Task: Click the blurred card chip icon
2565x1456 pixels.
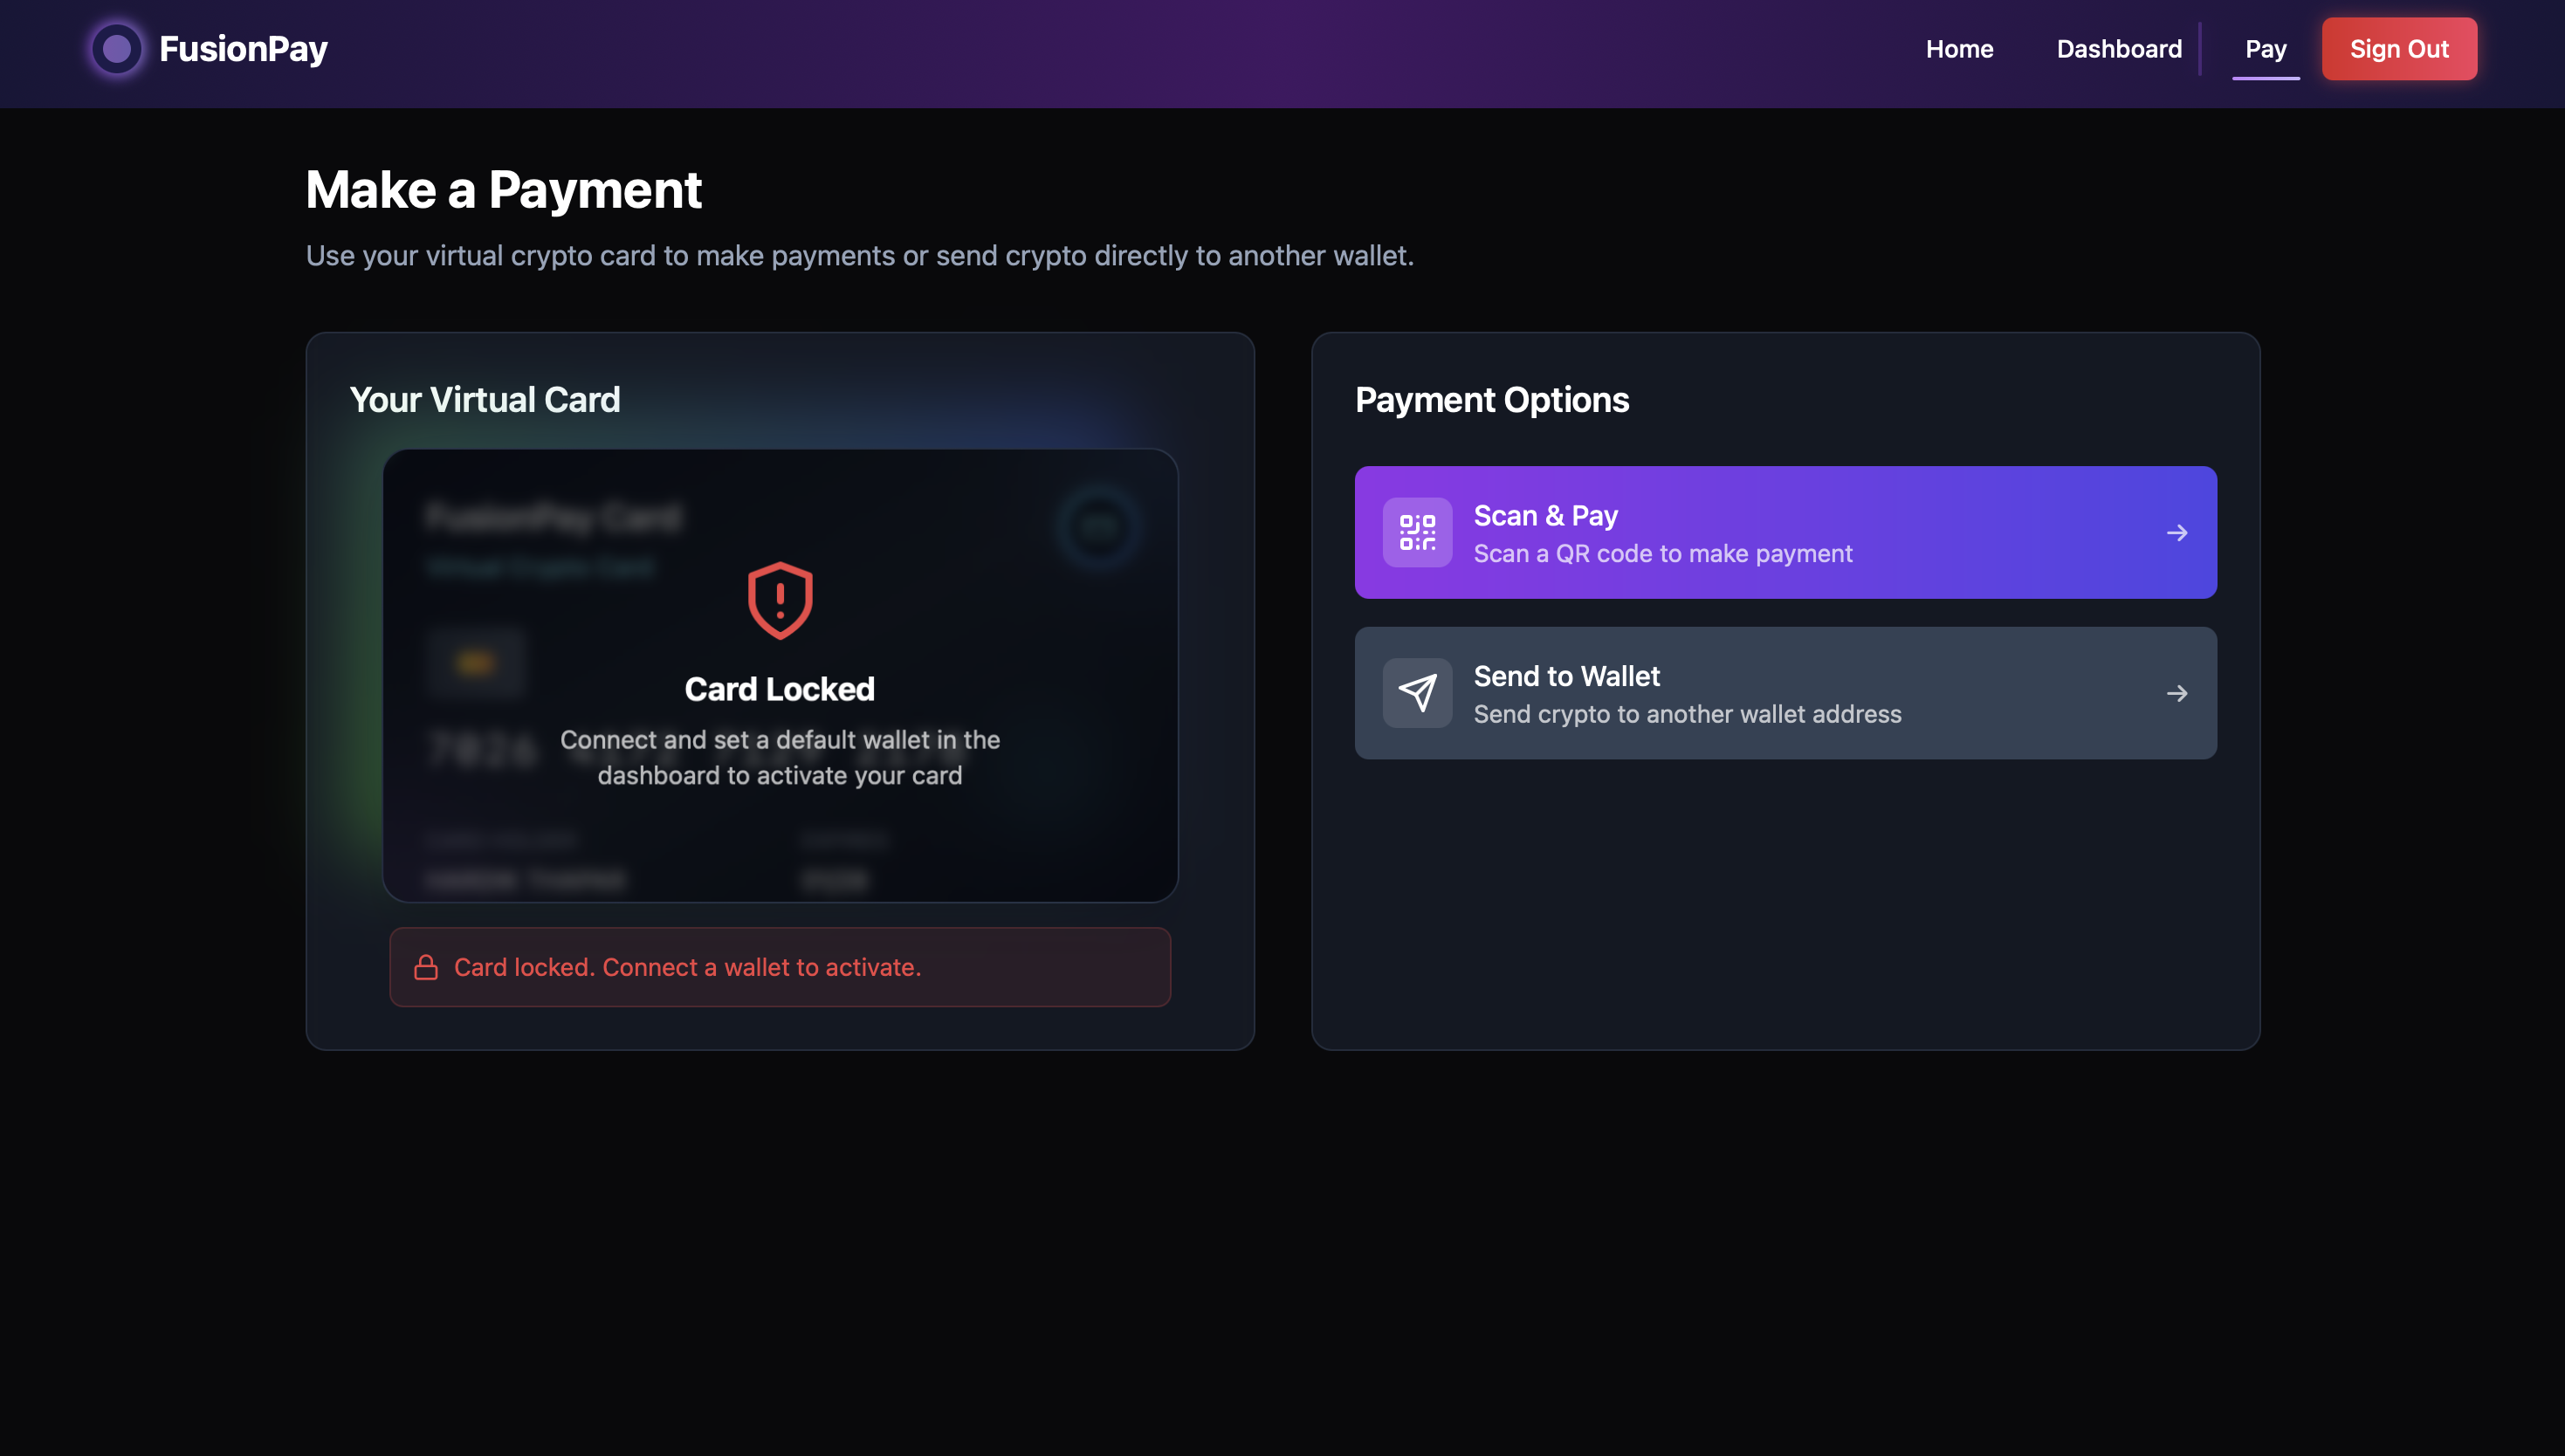Action: tap(475, 663)
